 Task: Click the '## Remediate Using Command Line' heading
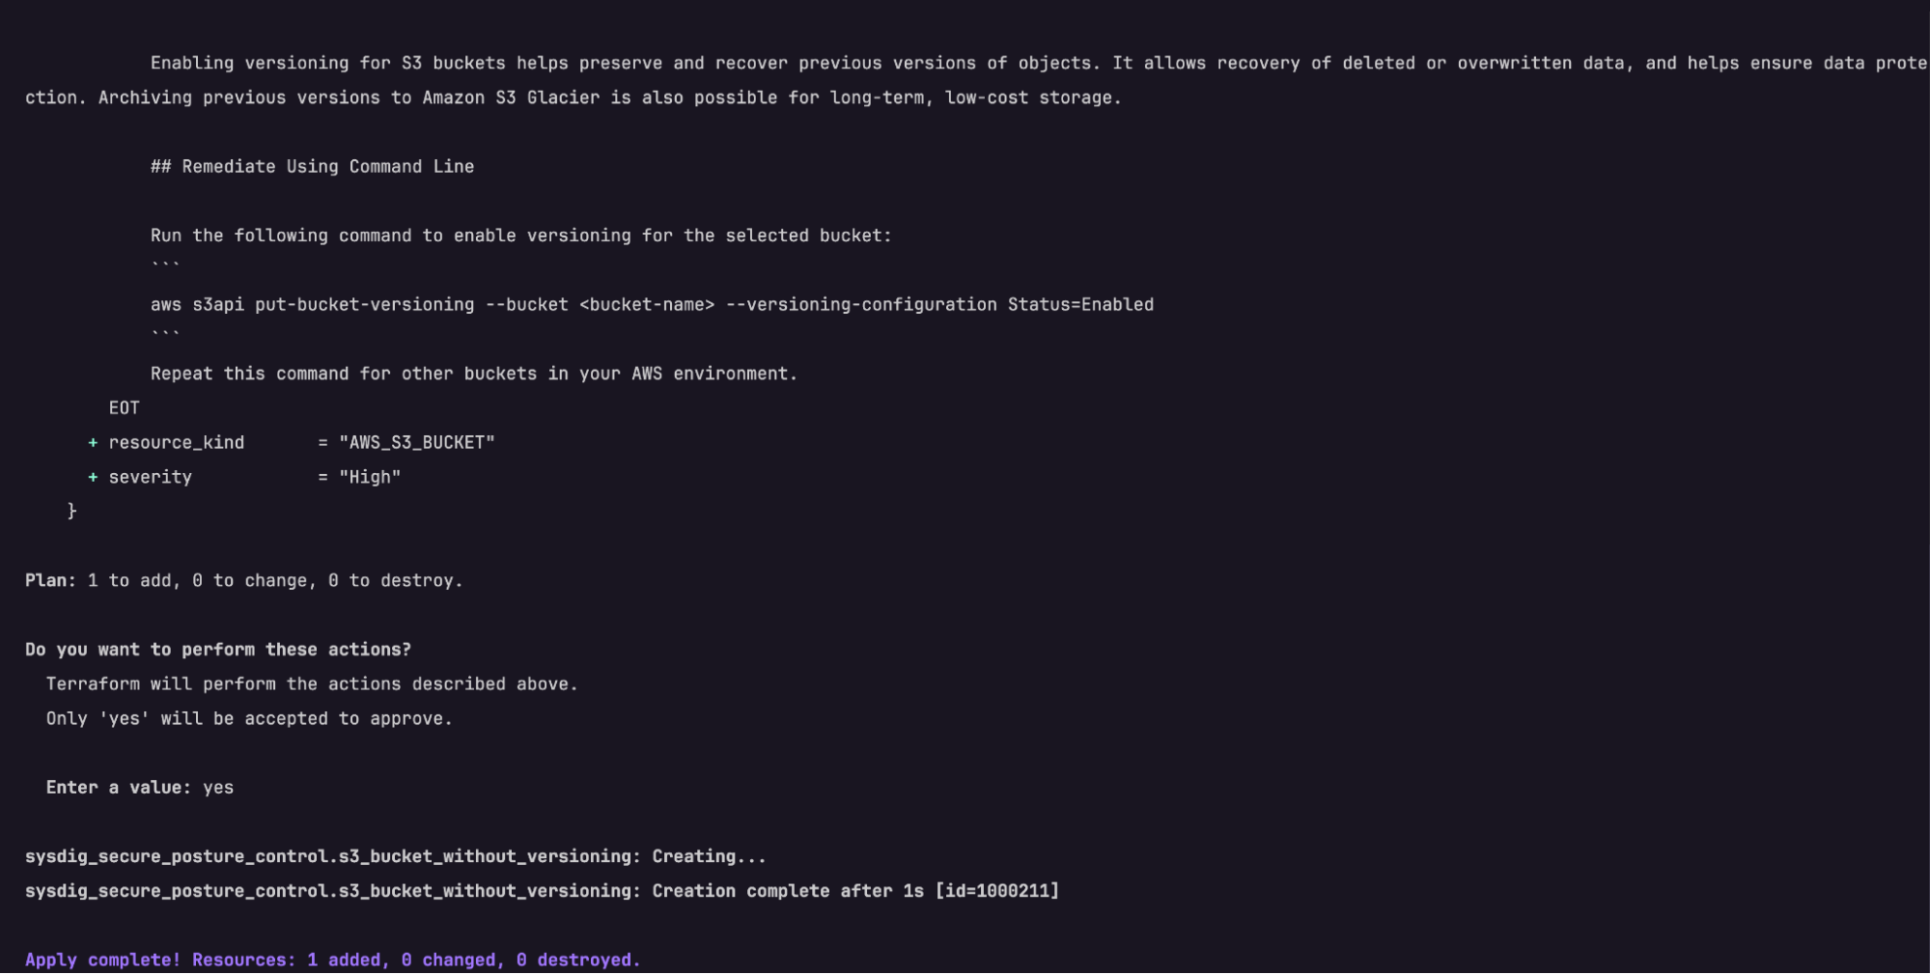click(312, 167)
